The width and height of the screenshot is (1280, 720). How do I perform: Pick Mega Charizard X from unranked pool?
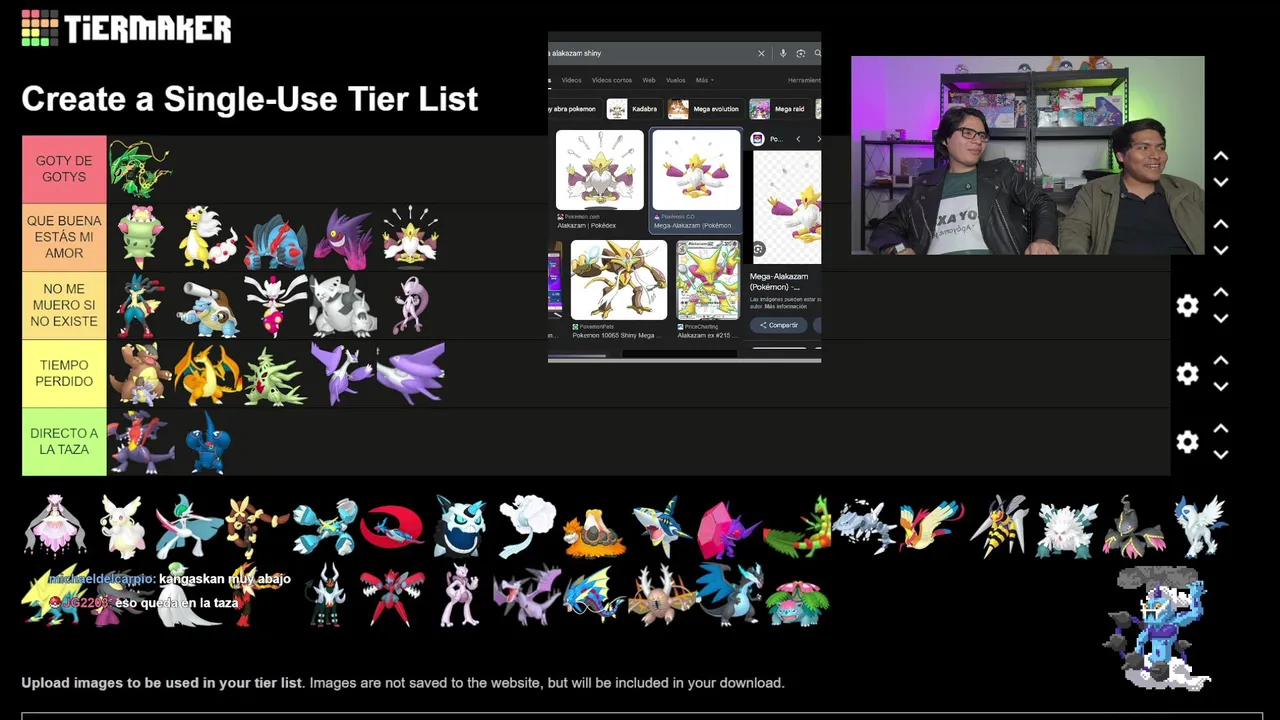(x=730, y=594)
